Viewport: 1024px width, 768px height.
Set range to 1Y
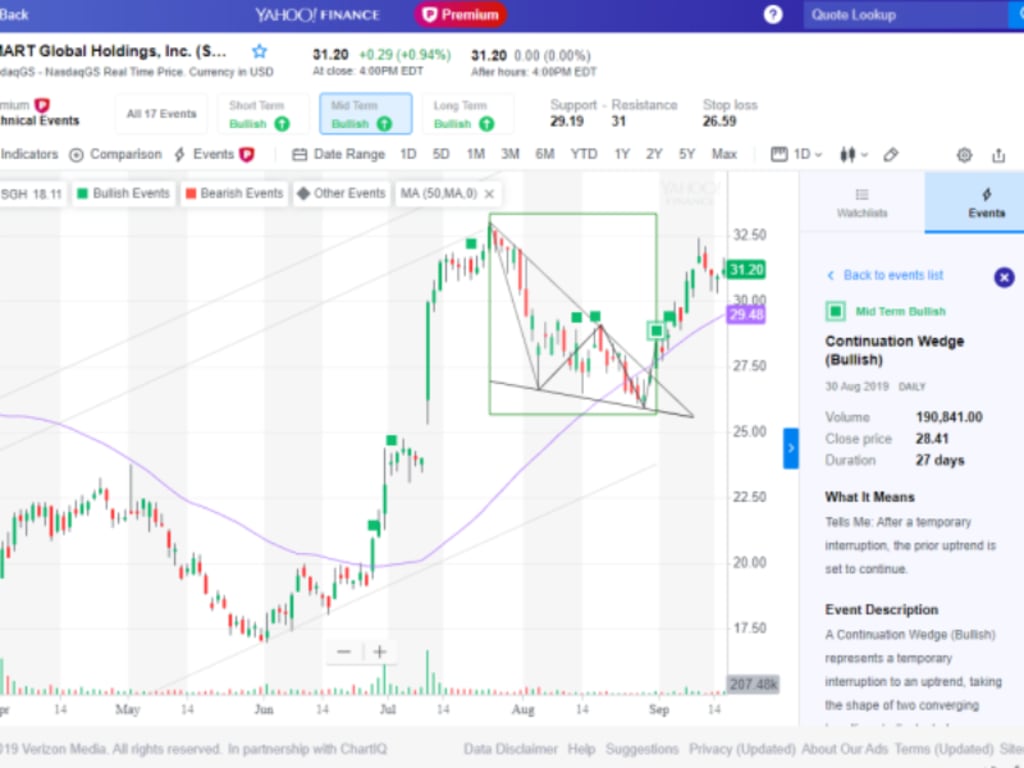coord(622,155)
